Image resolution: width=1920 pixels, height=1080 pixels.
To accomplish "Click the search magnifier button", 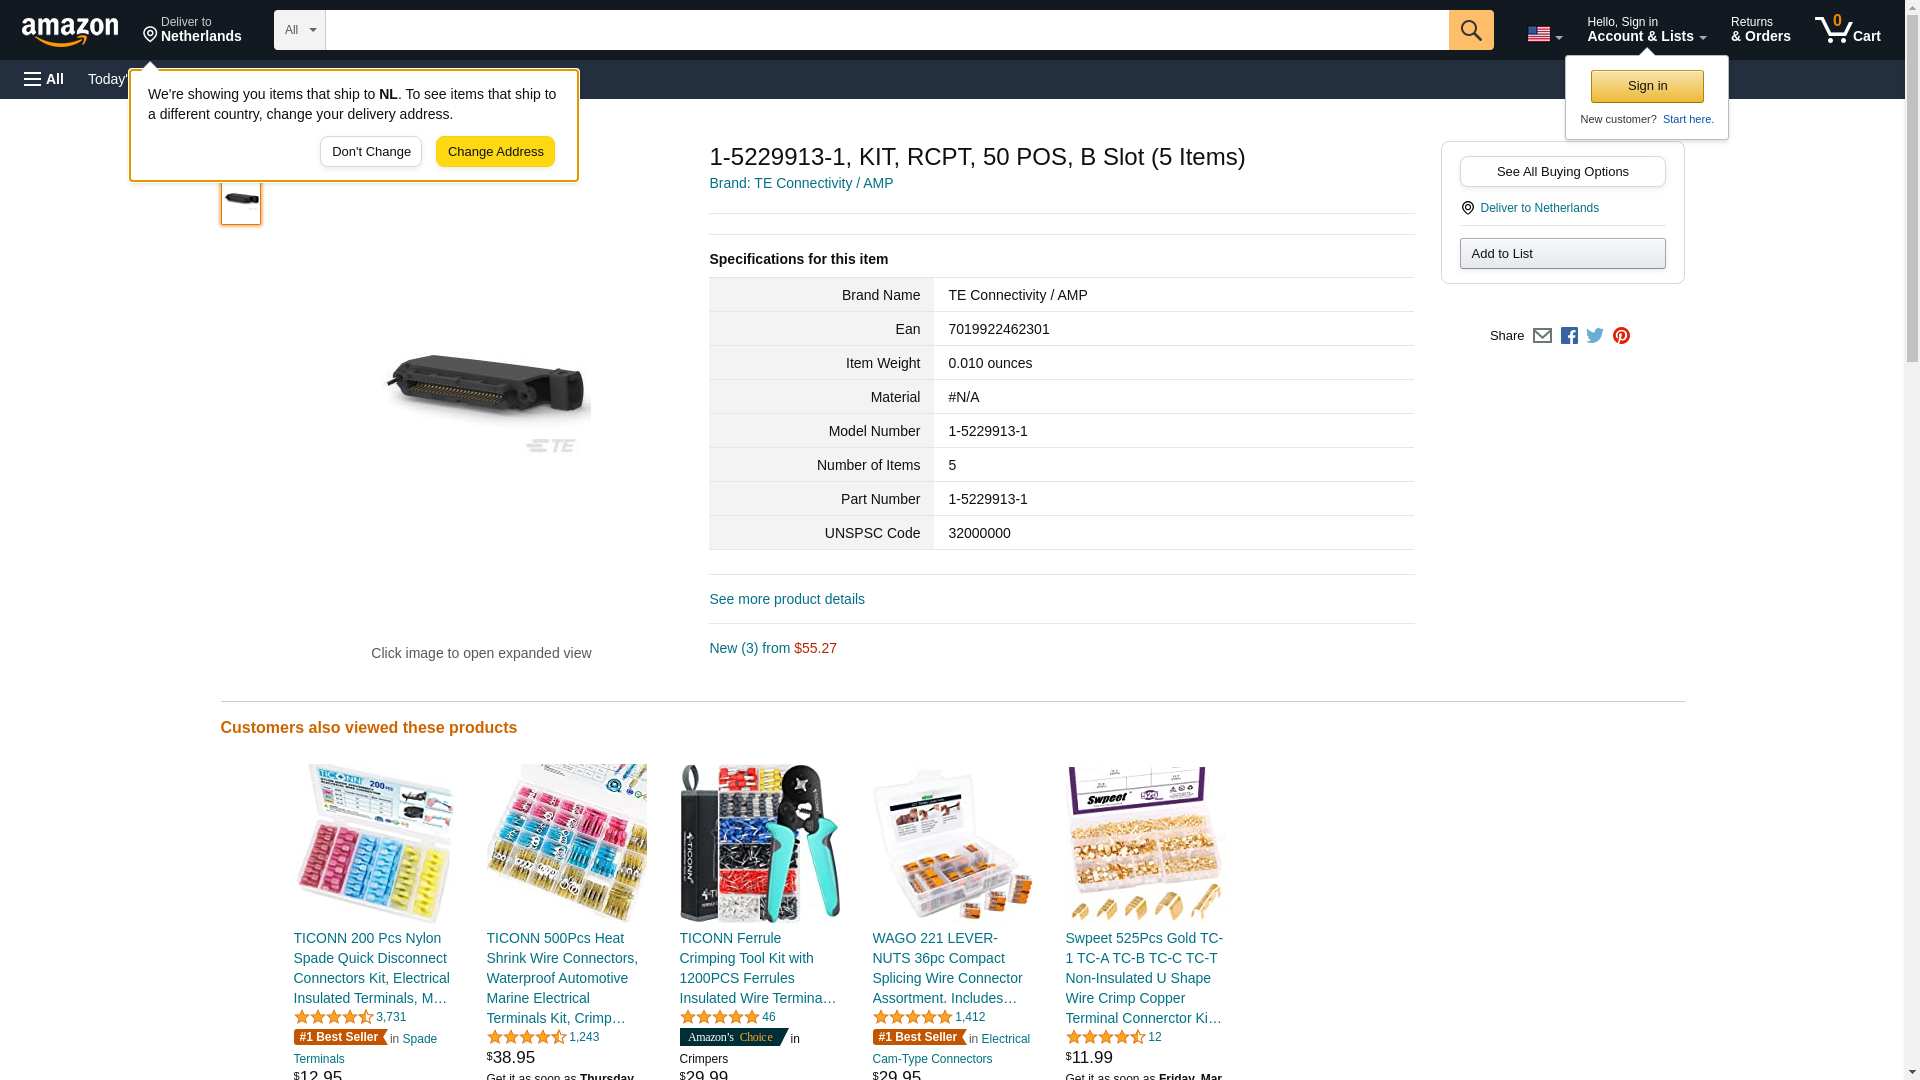I will click(x=1471, y=30).
